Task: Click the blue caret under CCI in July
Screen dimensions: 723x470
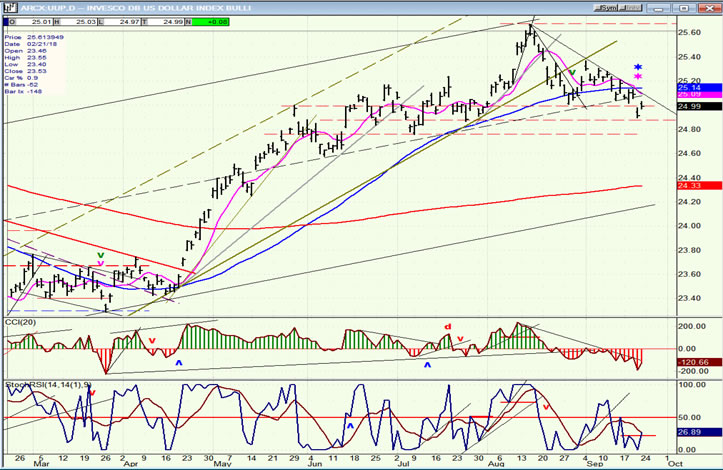Action: 427,365
